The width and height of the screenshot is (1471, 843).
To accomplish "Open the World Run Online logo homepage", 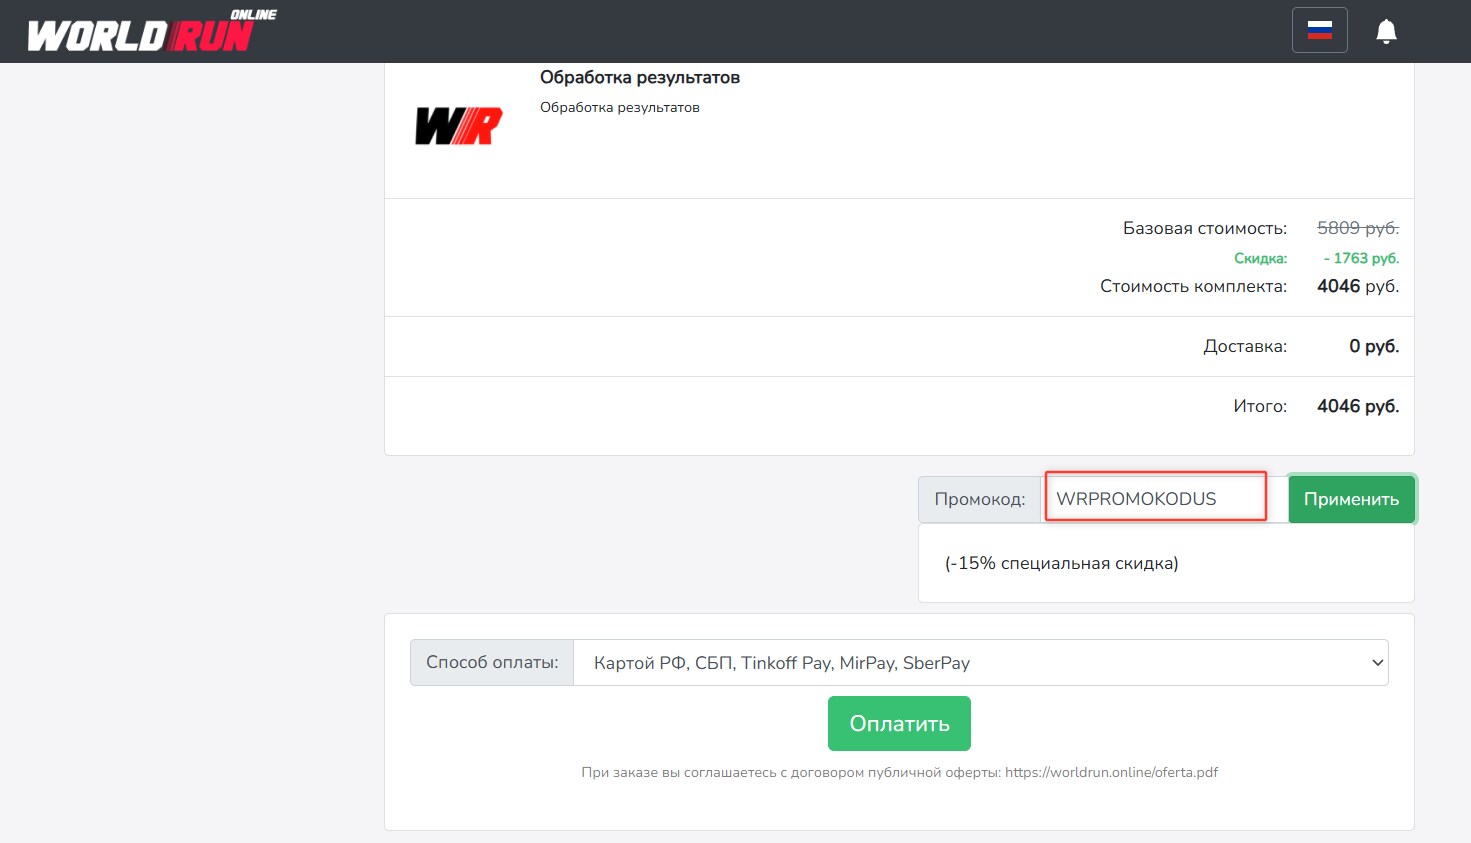I will point(152,31).
